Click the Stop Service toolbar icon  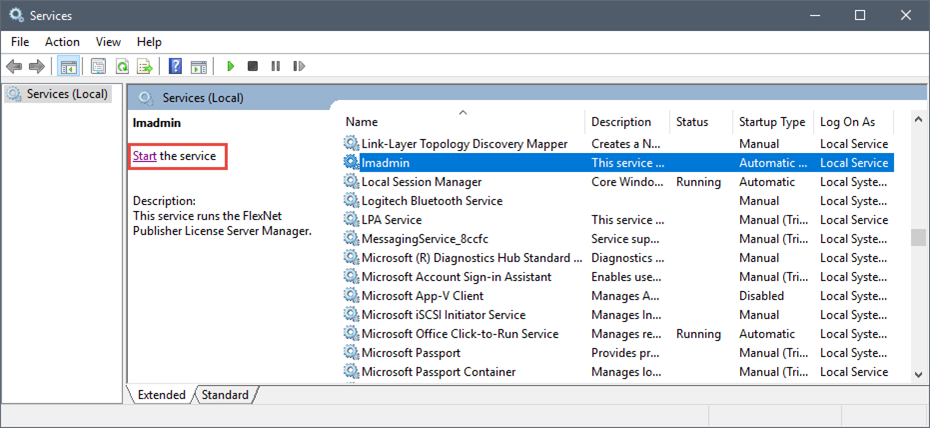click(253, 66)
